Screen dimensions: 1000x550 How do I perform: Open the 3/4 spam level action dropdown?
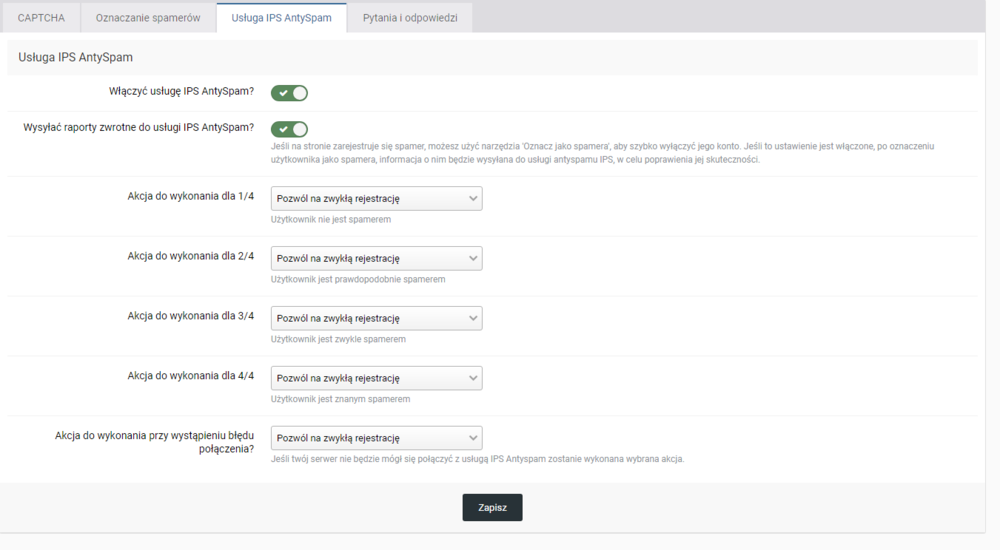pos(376,319)
